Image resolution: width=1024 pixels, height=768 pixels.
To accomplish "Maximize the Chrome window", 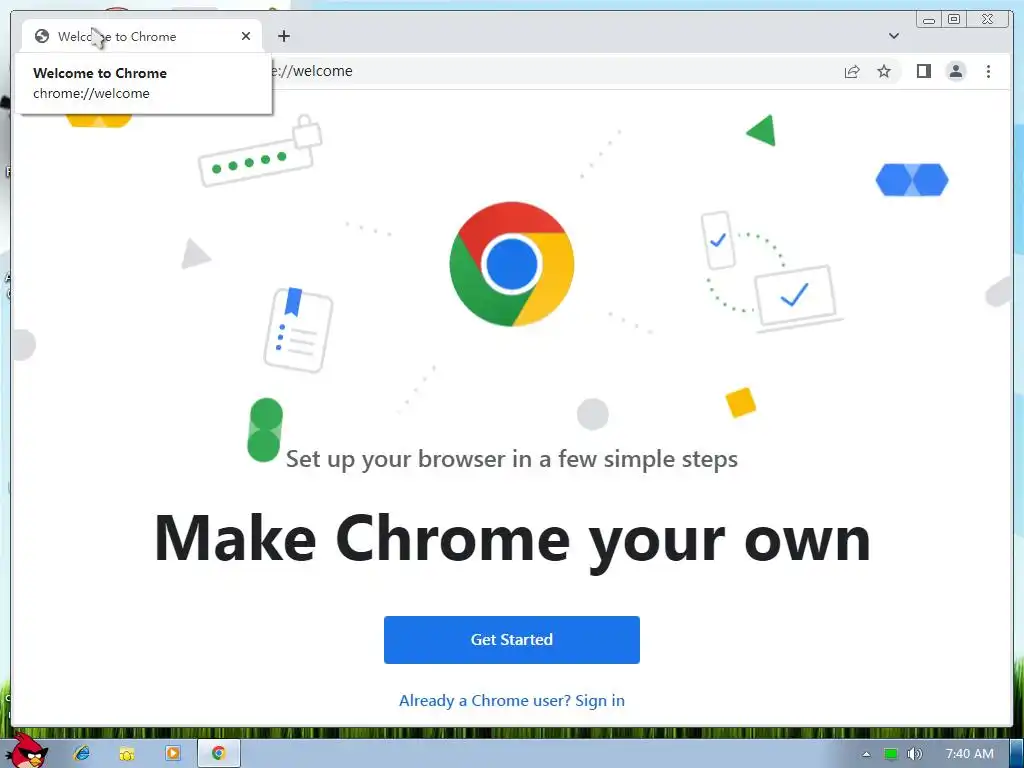I will (x=953, y=20).
